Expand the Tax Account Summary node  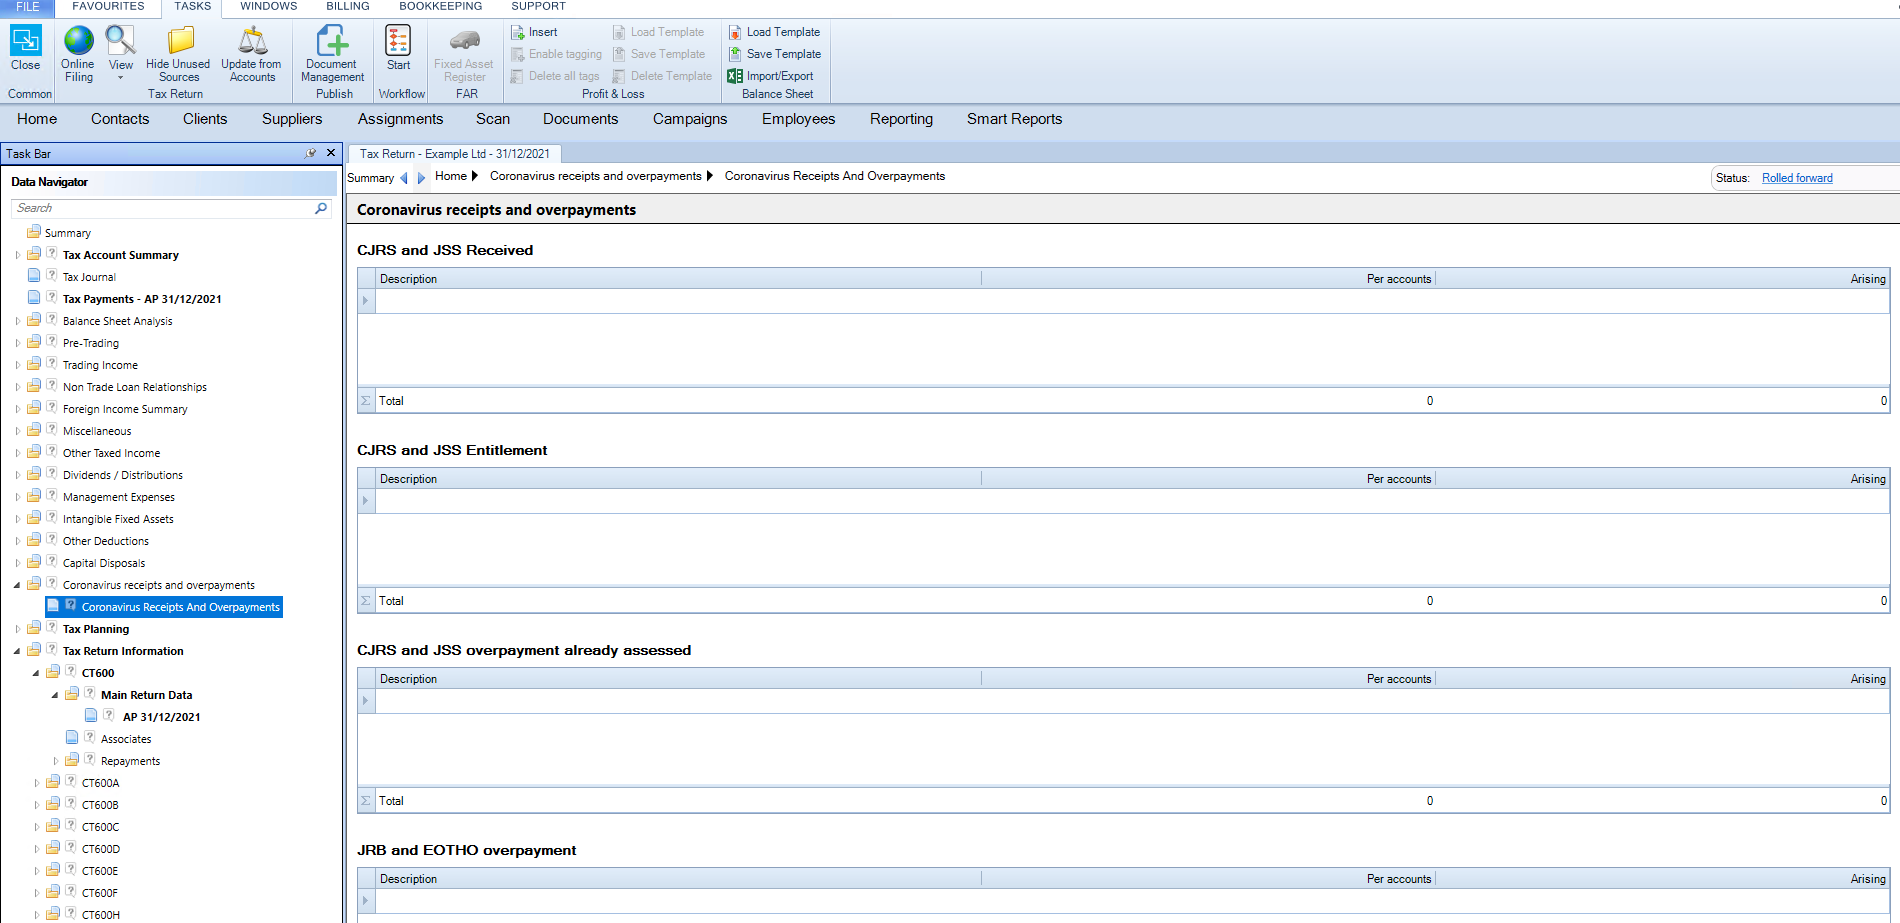point(17,255)
